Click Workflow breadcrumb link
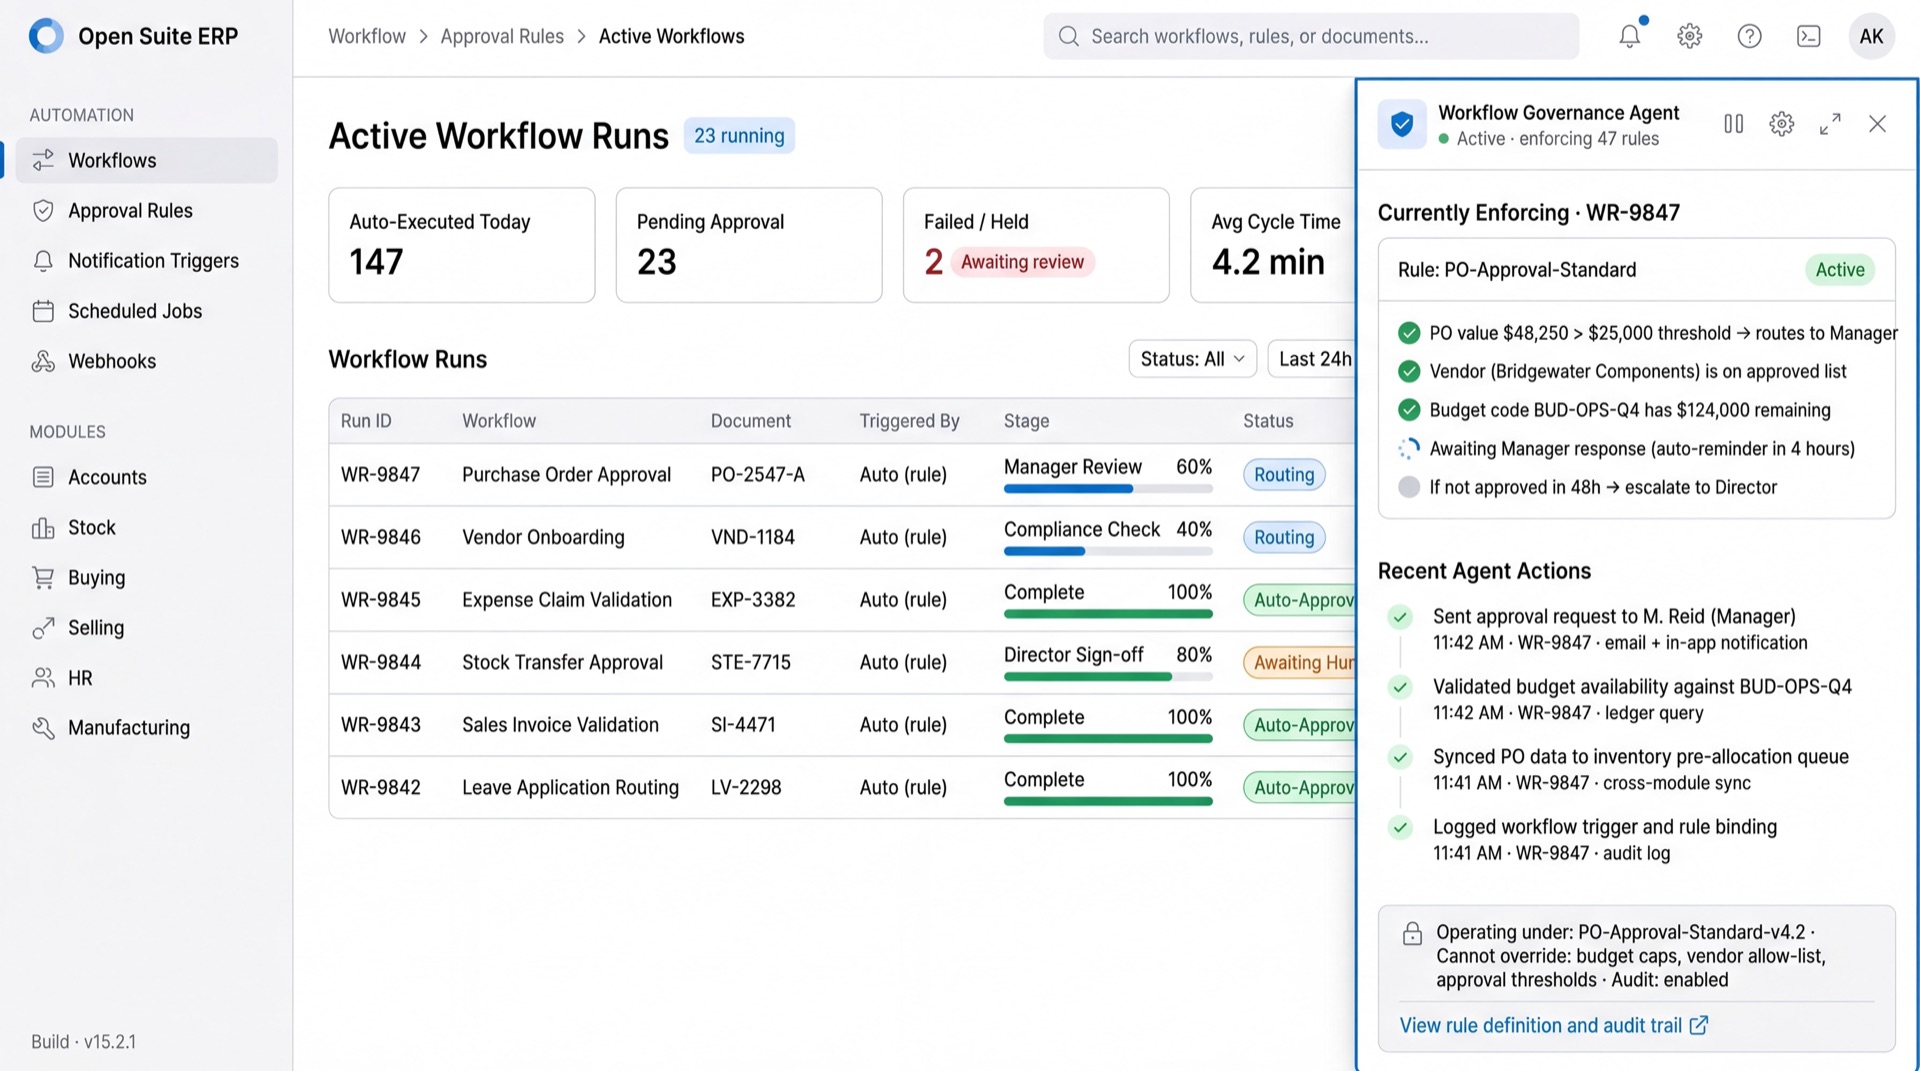The width and height of the screenshot is (1920, 1071). [367, 36]
